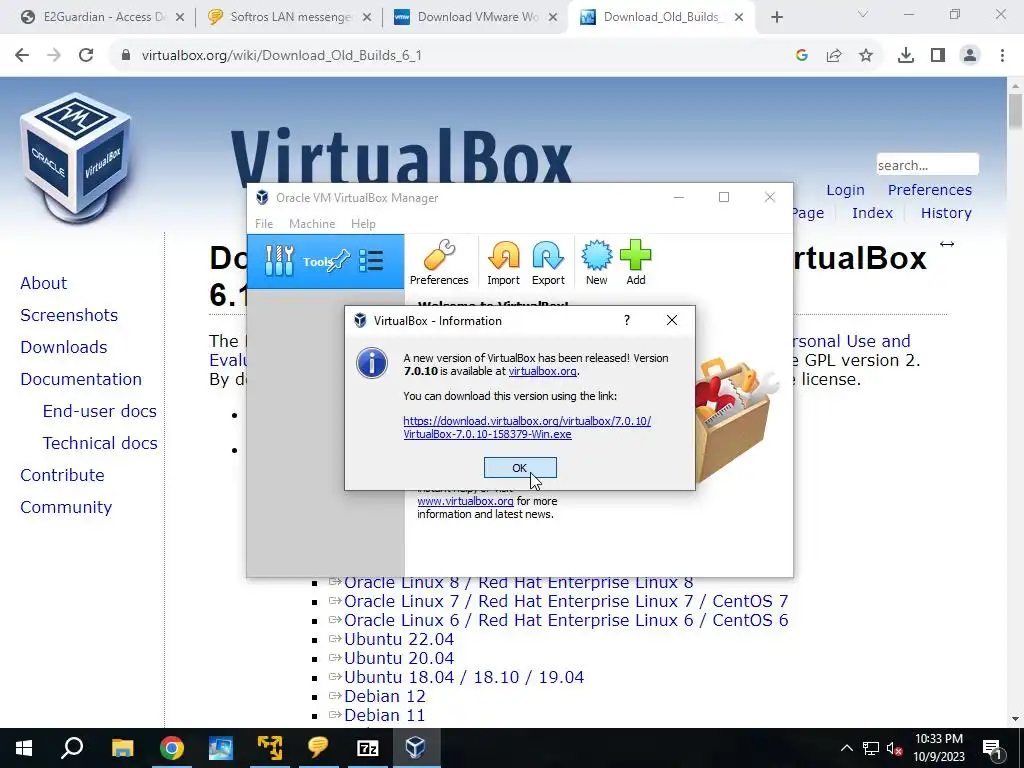Click the Add virtual machine icon
The height and width of the screenshot is (768, 1024).
(x=635, y=263)
